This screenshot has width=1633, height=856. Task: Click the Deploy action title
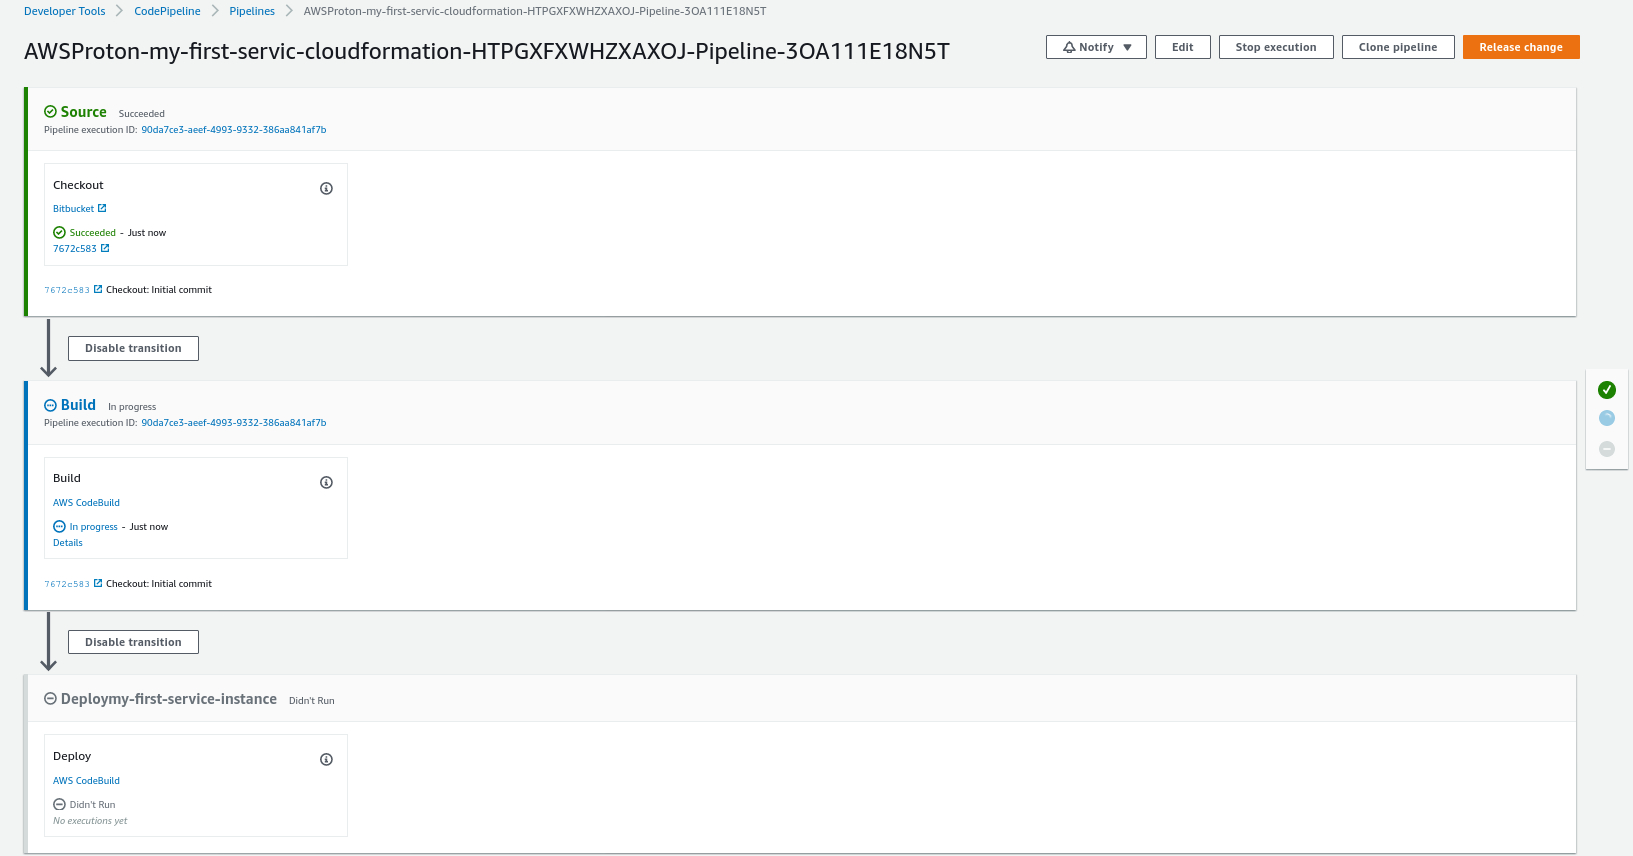[72, 756]
